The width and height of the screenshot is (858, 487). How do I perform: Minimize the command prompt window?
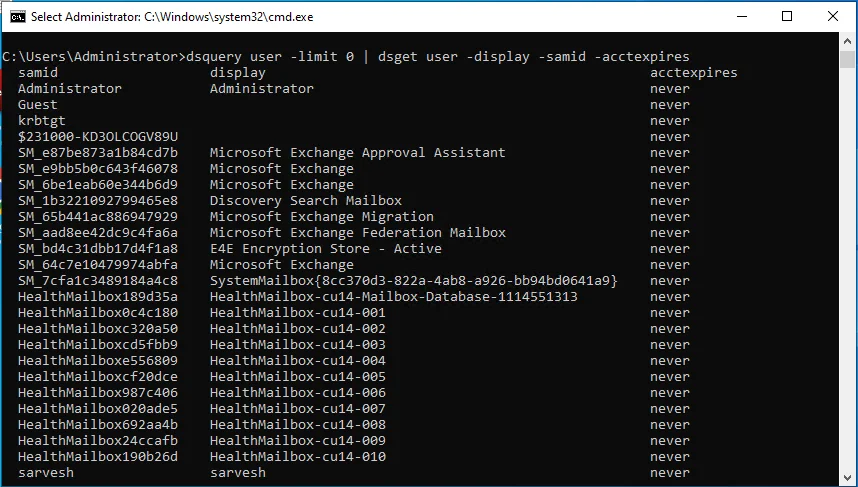[742, 16]
